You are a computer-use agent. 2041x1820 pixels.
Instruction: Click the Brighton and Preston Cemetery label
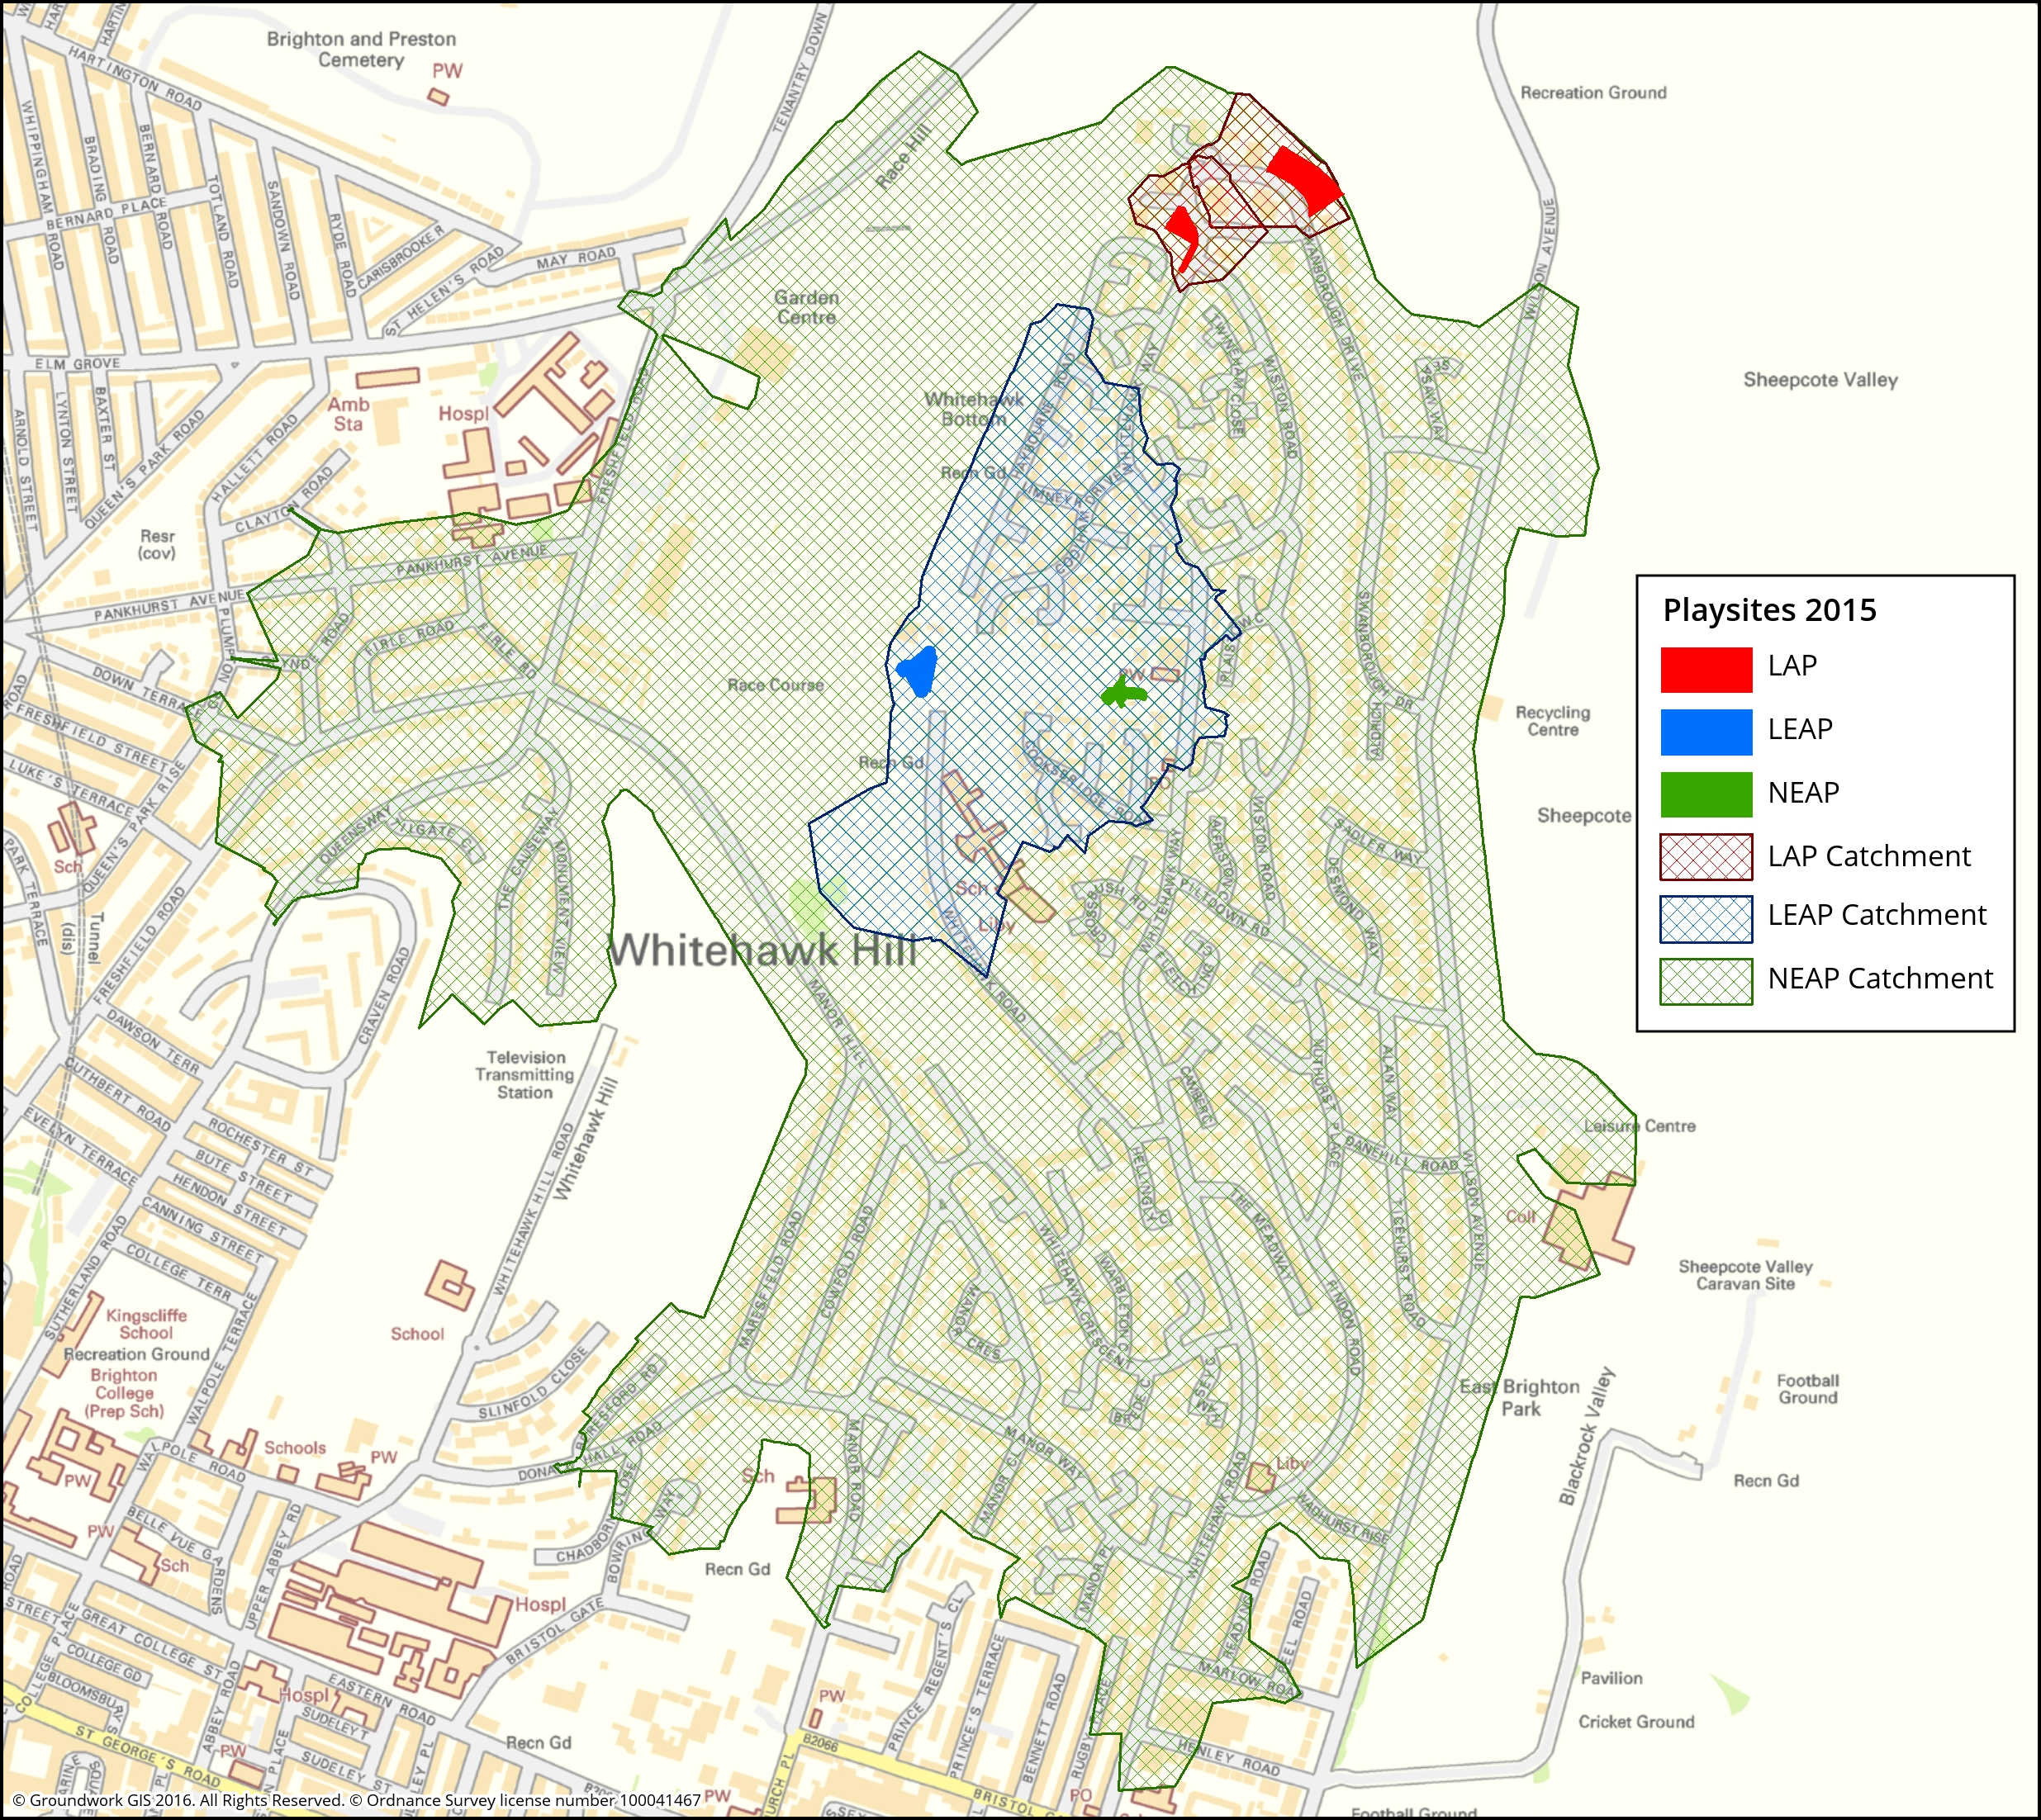[361, 49]
